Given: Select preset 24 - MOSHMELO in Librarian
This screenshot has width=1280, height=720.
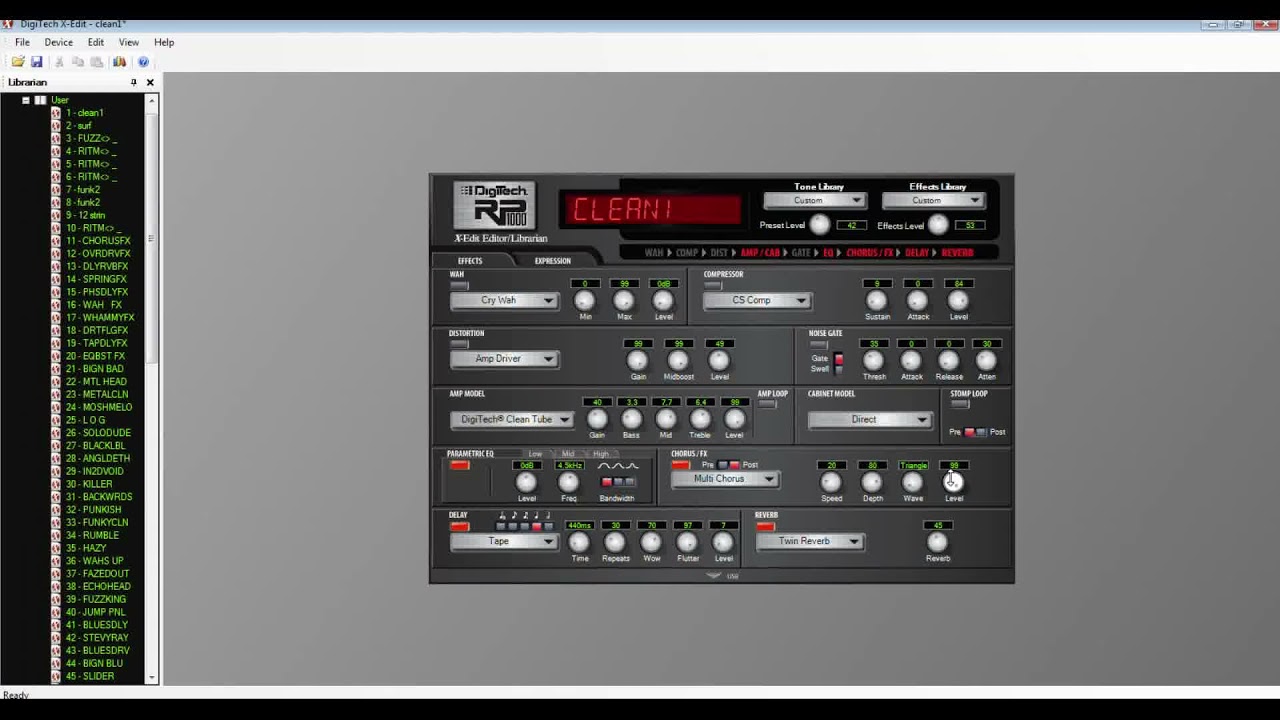Looking at the screenshot, I should (x=99, y=407).
